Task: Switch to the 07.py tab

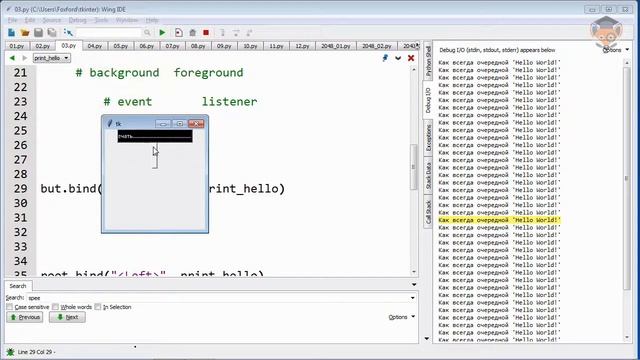Action: [x=173, y=46]
